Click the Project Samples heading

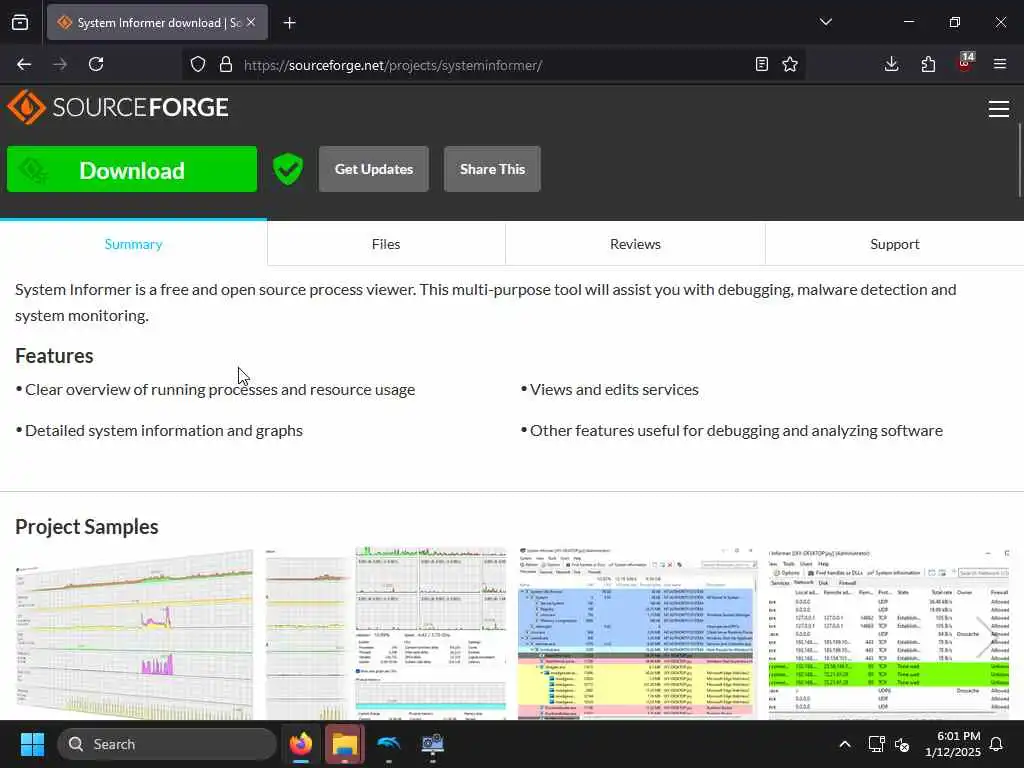pyautogui.click(x=87, y=526)
